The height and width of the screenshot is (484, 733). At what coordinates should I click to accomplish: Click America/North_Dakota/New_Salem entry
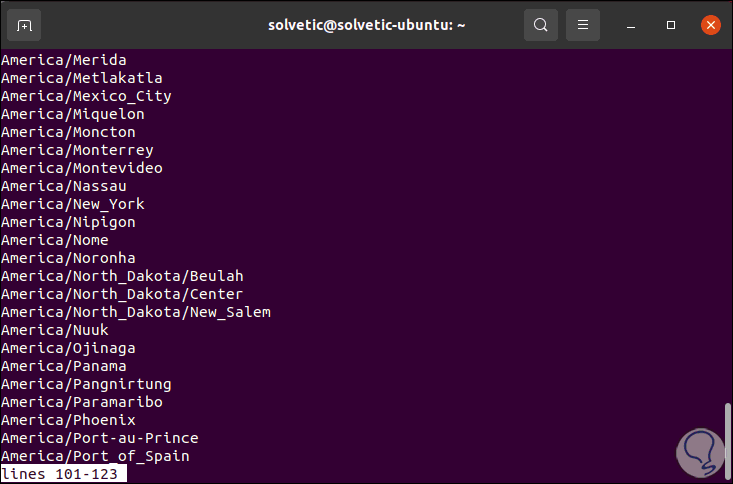coord(135,312)
